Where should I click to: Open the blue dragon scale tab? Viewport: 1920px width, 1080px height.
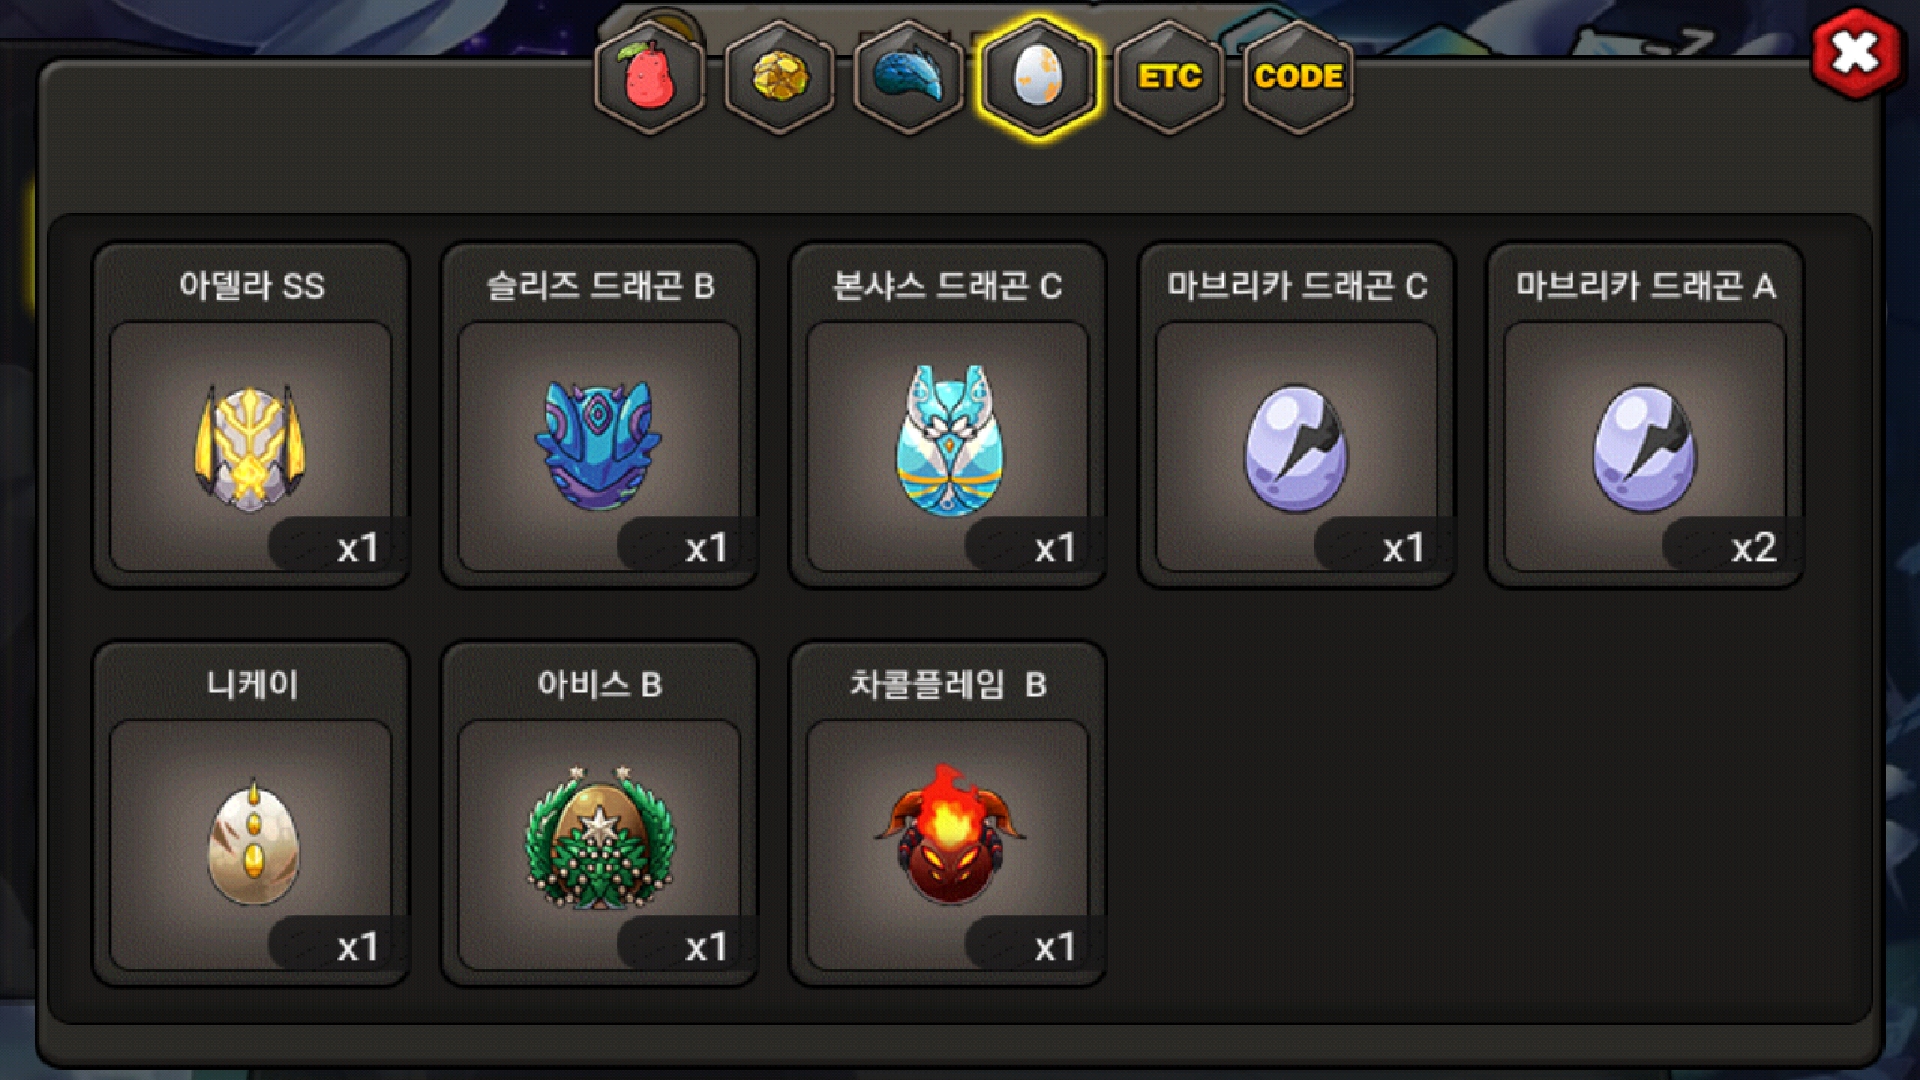pyautogui.click(x=909, y=77)
